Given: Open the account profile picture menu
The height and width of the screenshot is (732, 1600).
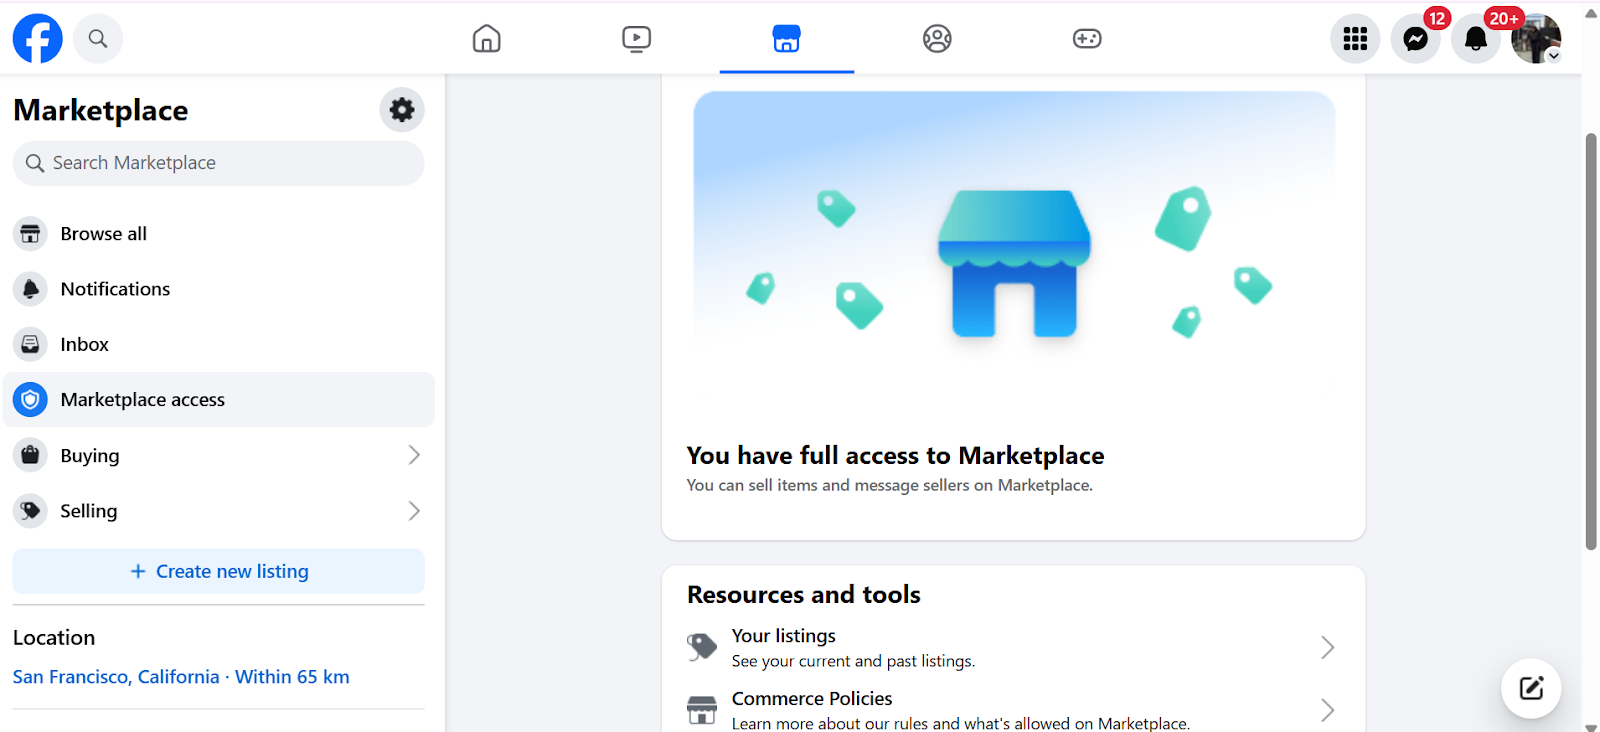Looking at the screenshot, I should click(x=1536, y=39).
